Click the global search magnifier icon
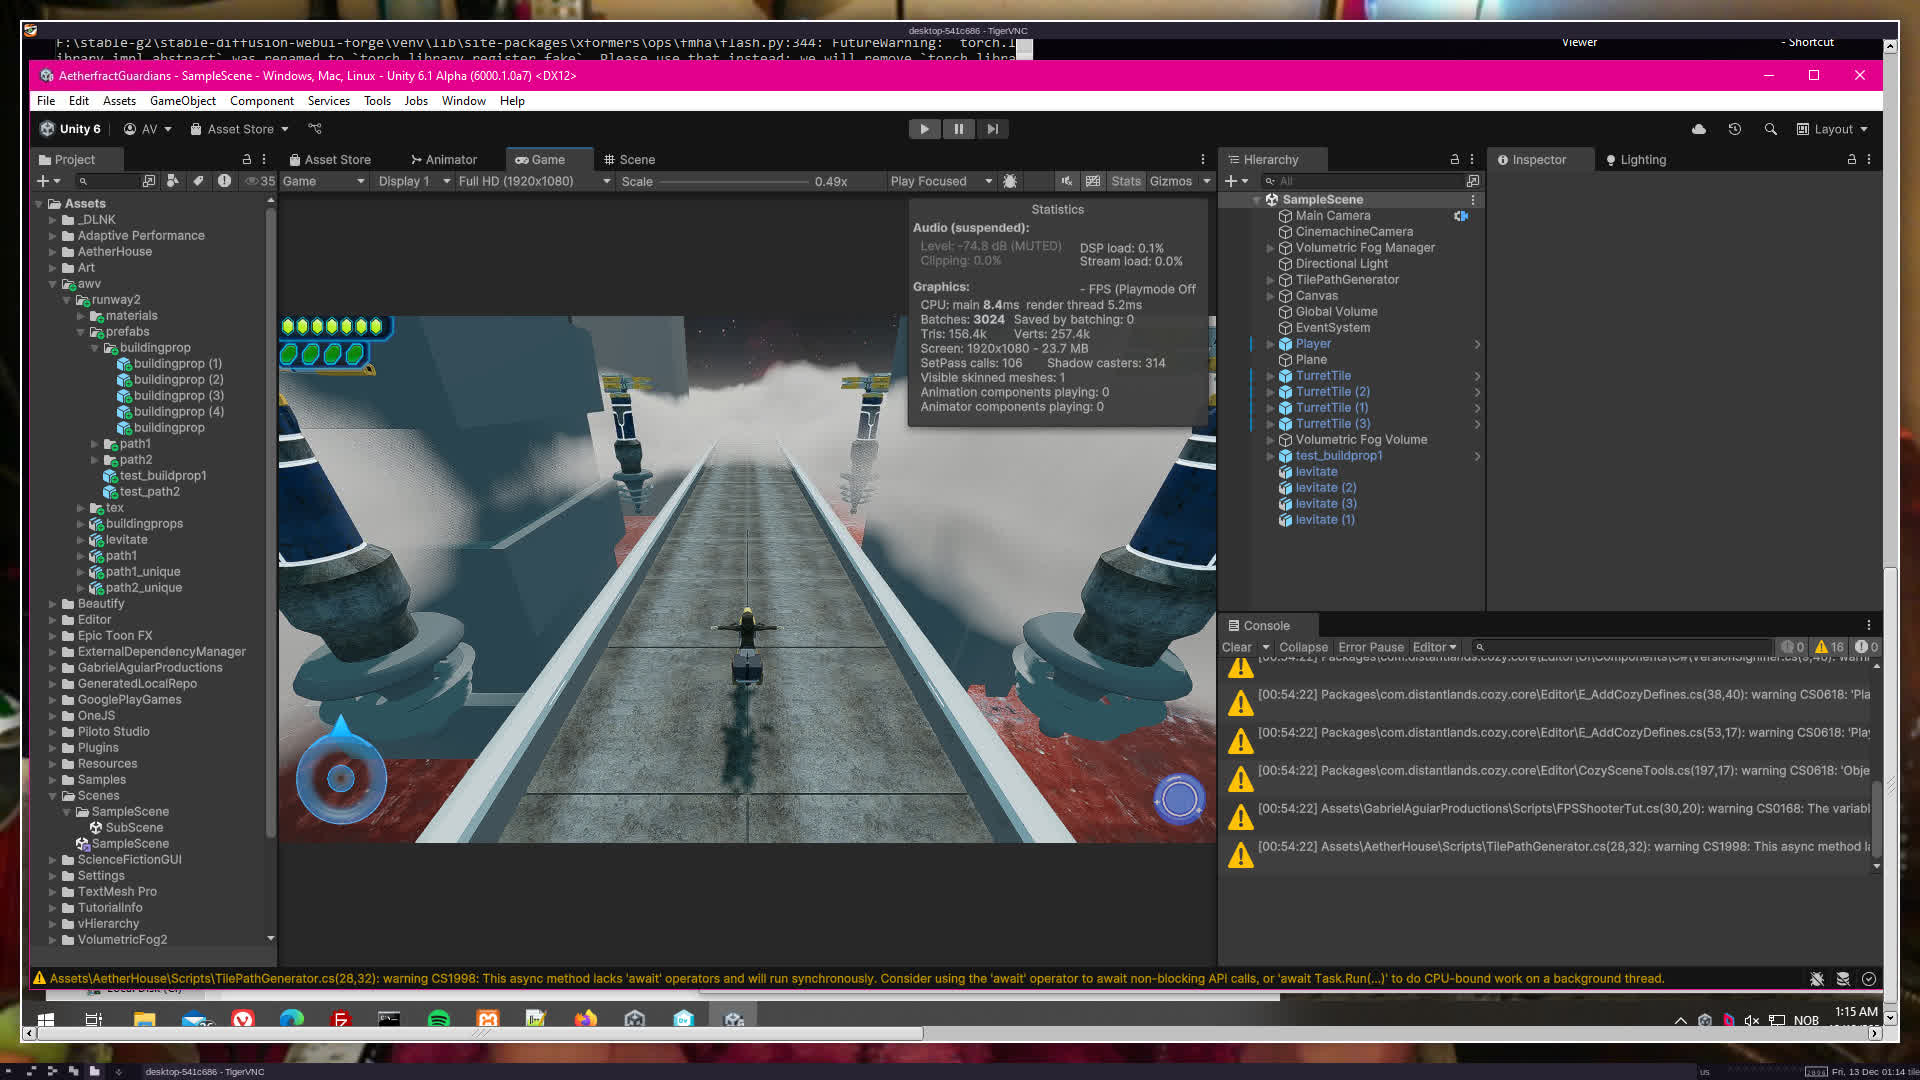Image resolution: width=1920 pixels, height=1080 pixels. (1771, 129)
